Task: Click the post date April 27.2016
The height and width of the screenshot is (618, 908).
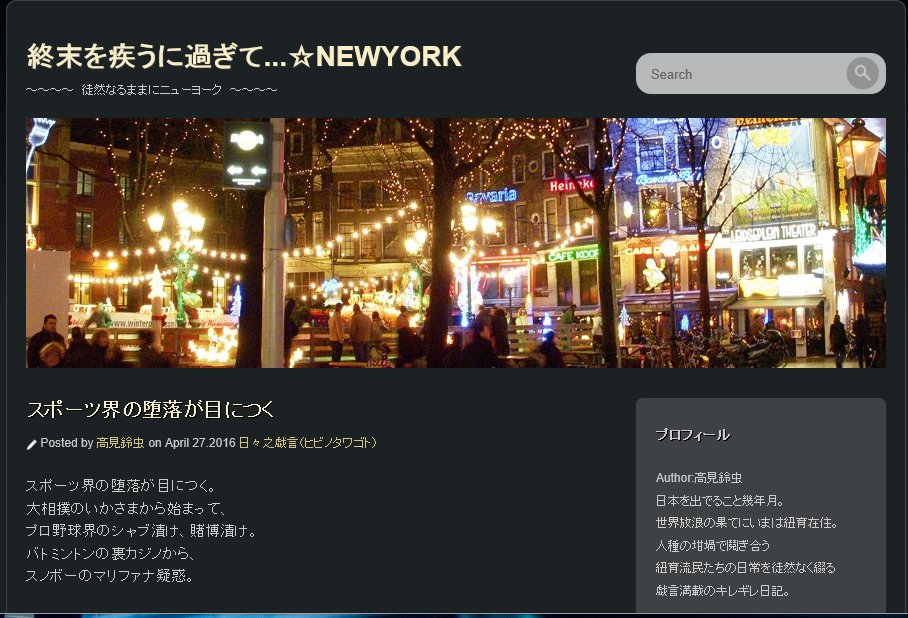Action: [200, 443]
